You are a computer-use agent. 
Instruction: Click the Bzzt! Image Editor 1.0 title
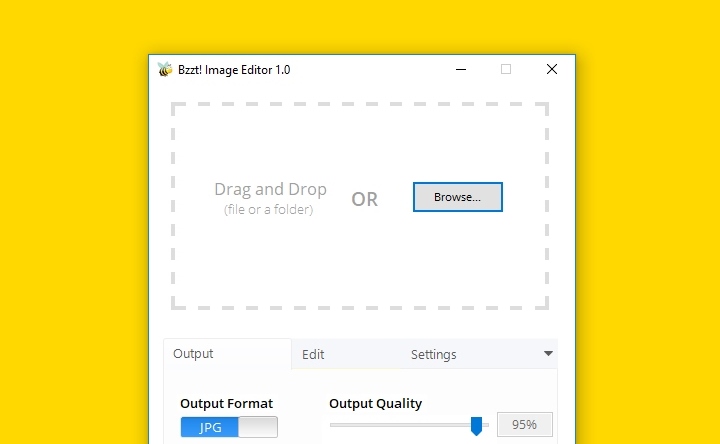pyautogui.click(x=234, y=70)
